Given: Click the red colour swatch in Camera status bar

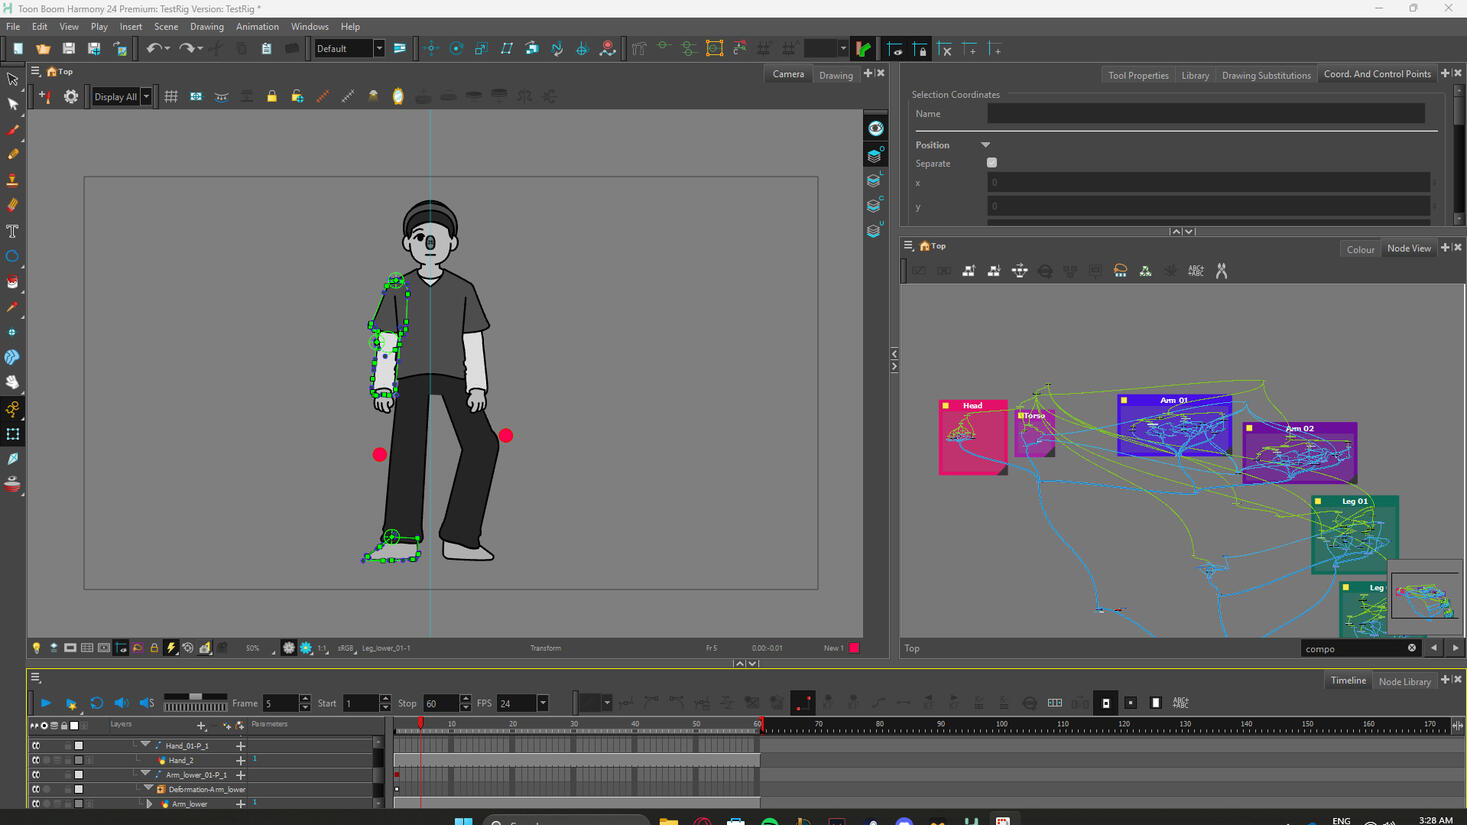Looking at the screenshot, I should pyautogui.click(x=854, y=648).
